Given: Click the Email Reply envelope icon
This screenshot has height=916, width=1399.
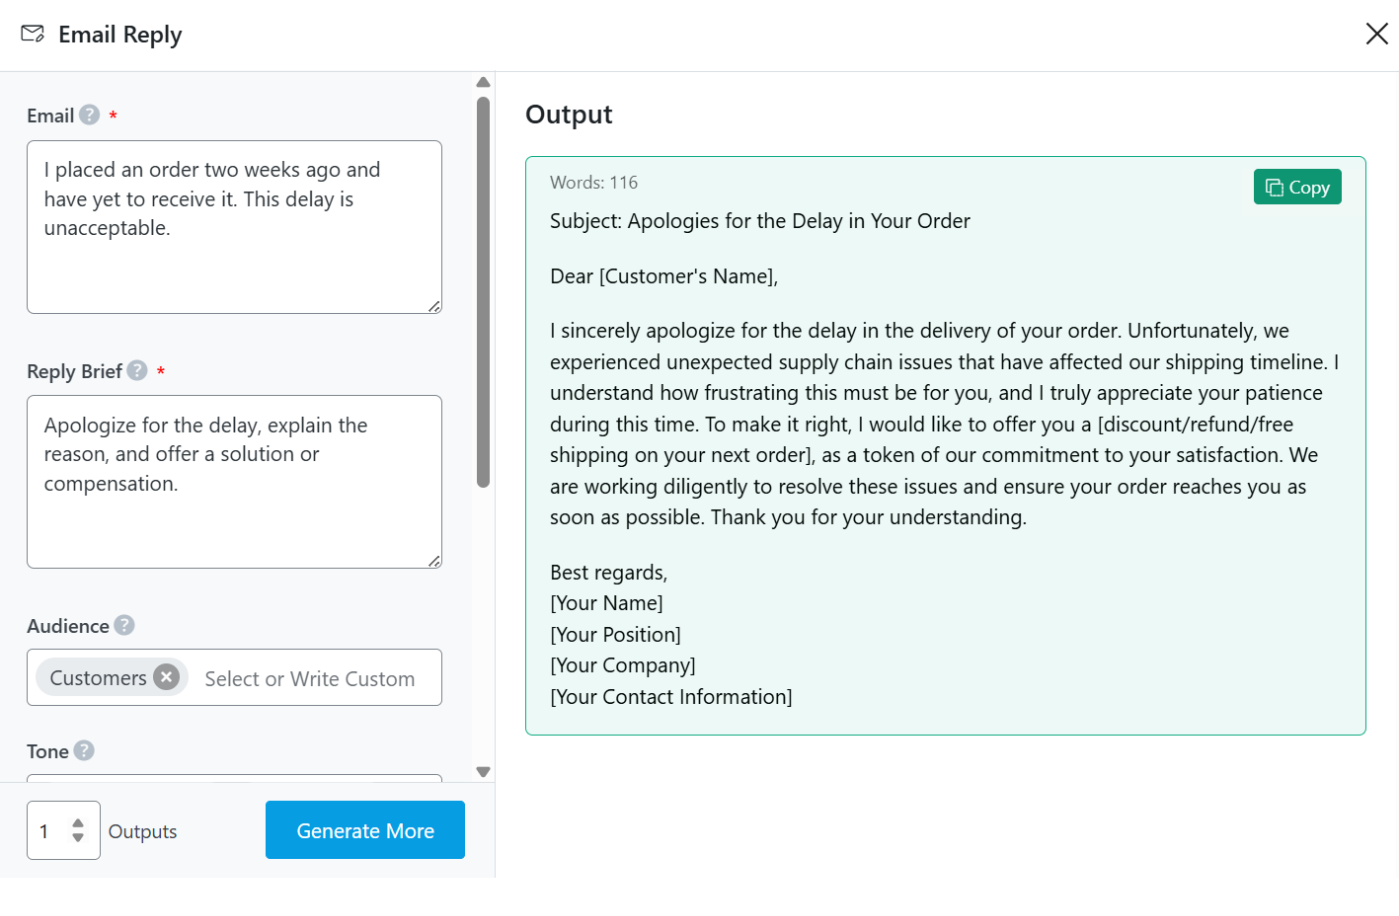Looking at the screenshot, I should pyautogui.click(x=33, y=34).
